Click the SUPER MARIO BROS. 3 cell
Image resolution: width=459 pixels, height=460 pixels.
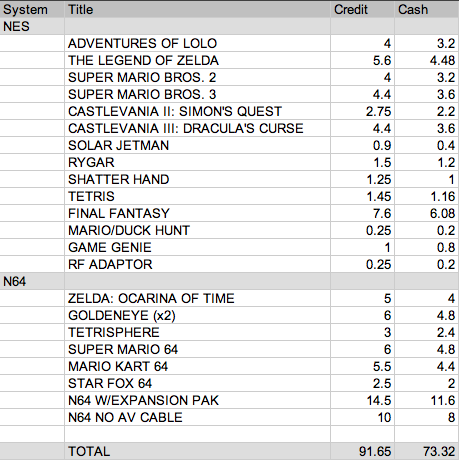tap(197, 94)
